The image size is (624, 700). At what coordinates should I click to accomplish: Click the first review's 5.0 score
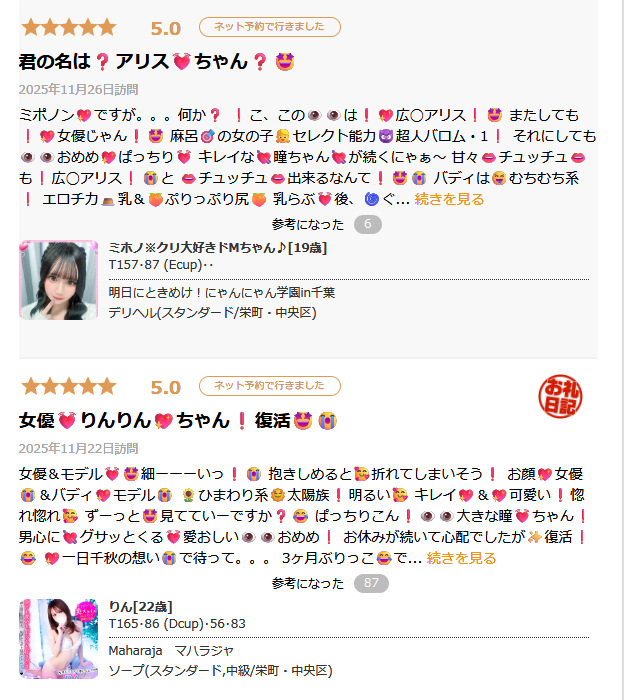click(166, 29)
